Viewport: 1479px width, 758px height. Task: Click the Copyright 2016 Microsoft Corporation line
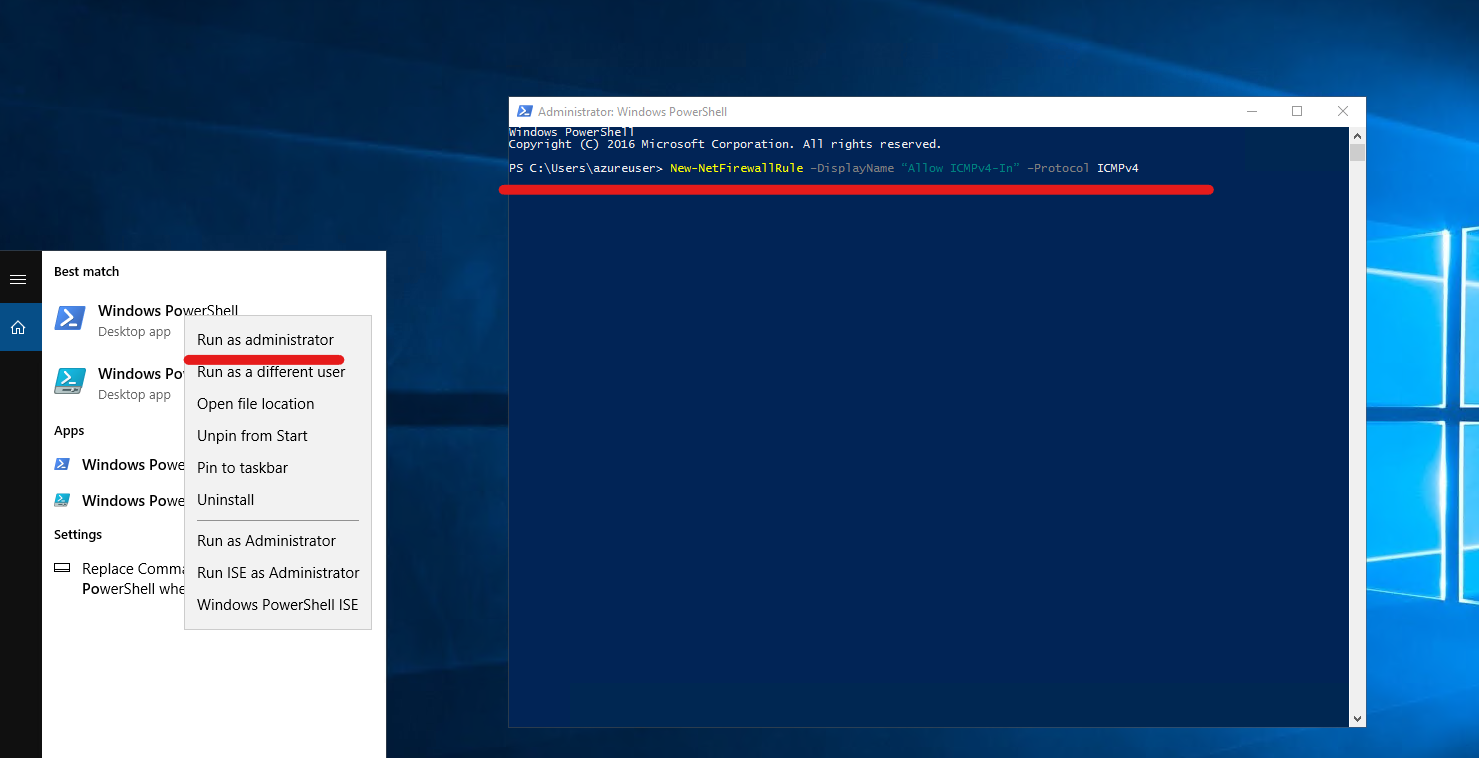tap(725, 144)
